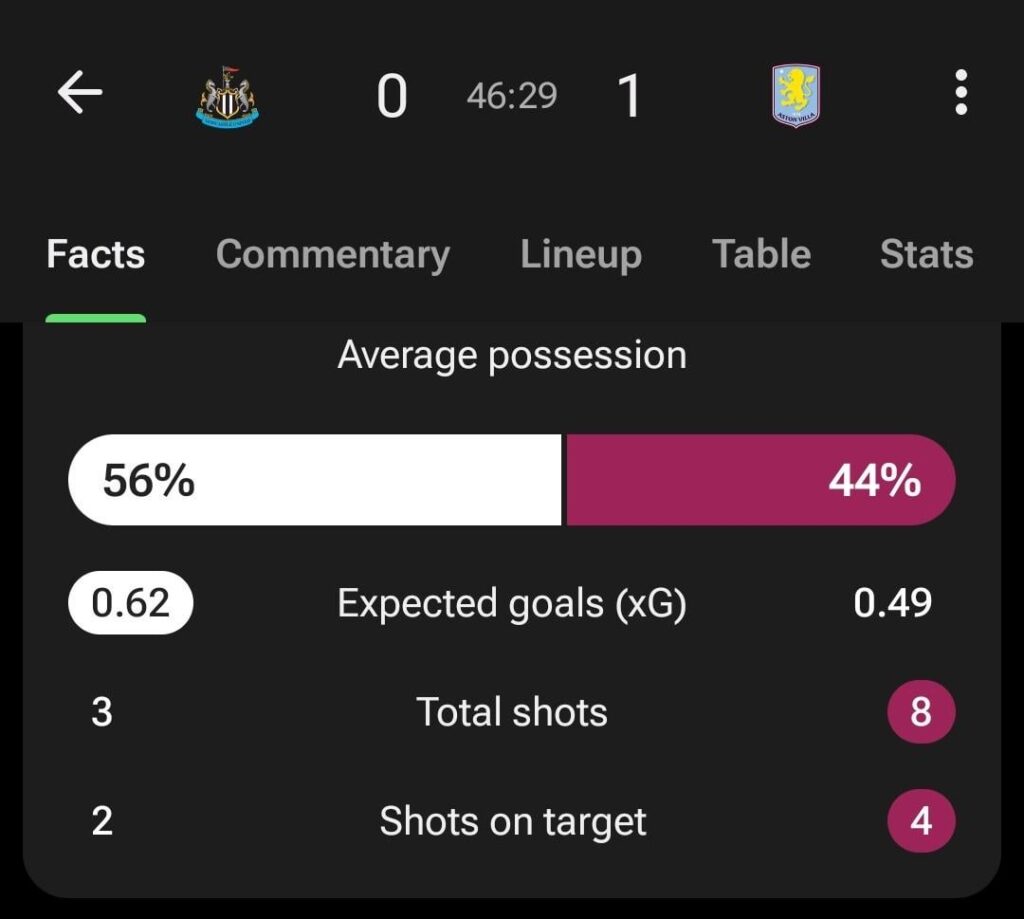
Task: Tap the Aston Villa score of 1
Action: click(630, 95)
